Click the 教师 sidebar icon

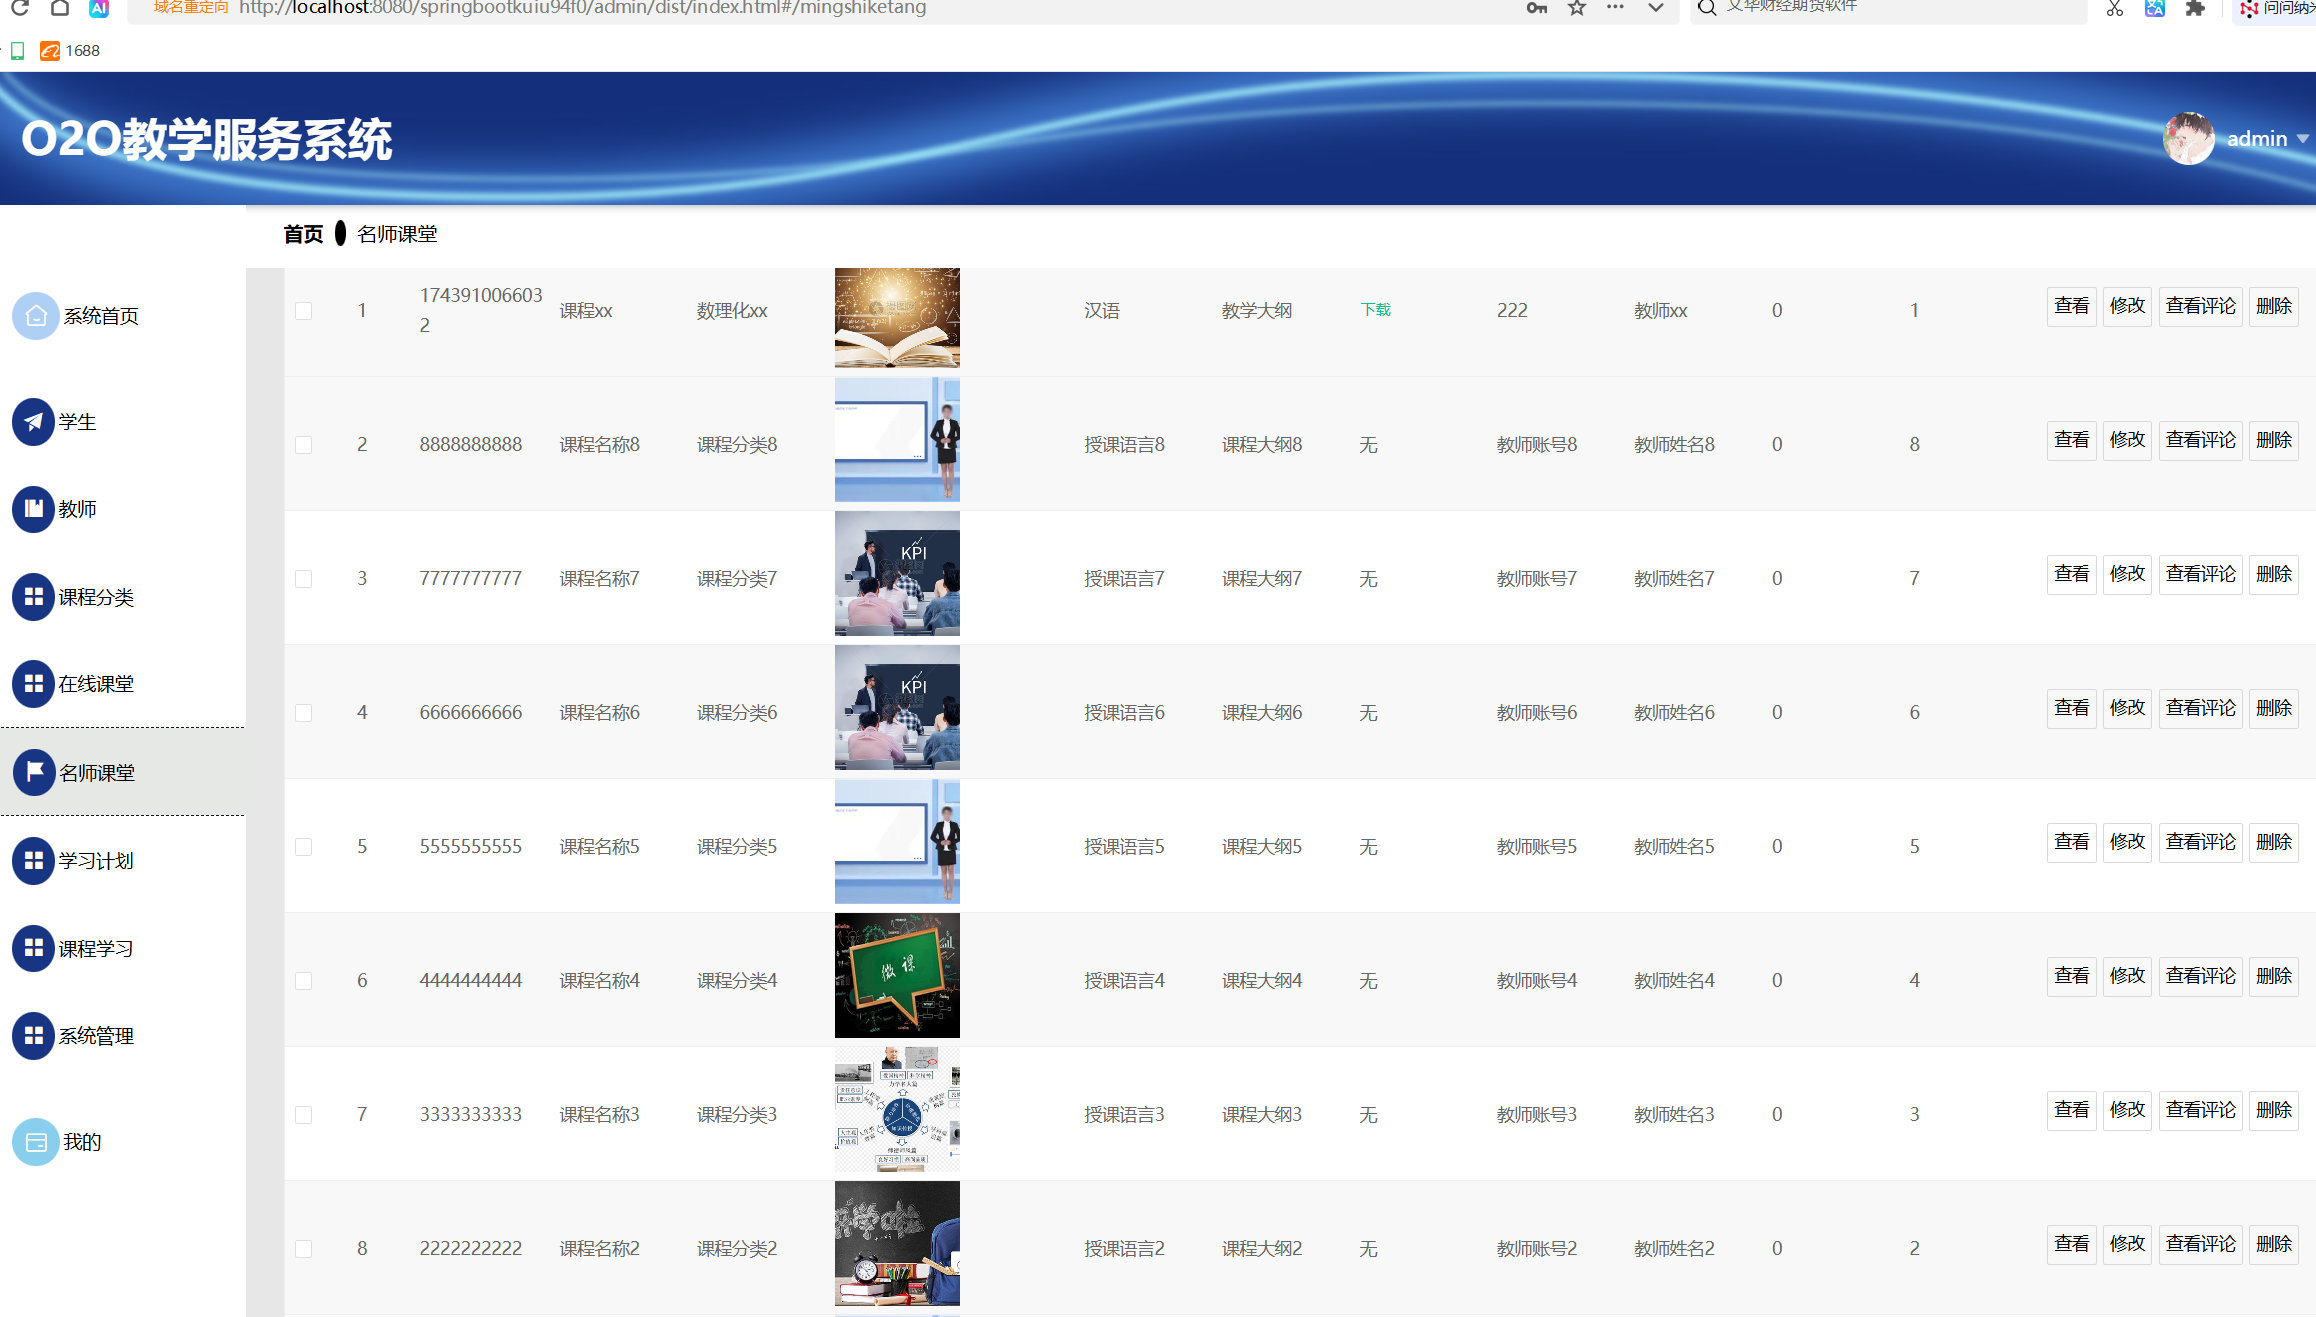click(x=33, y=509)
